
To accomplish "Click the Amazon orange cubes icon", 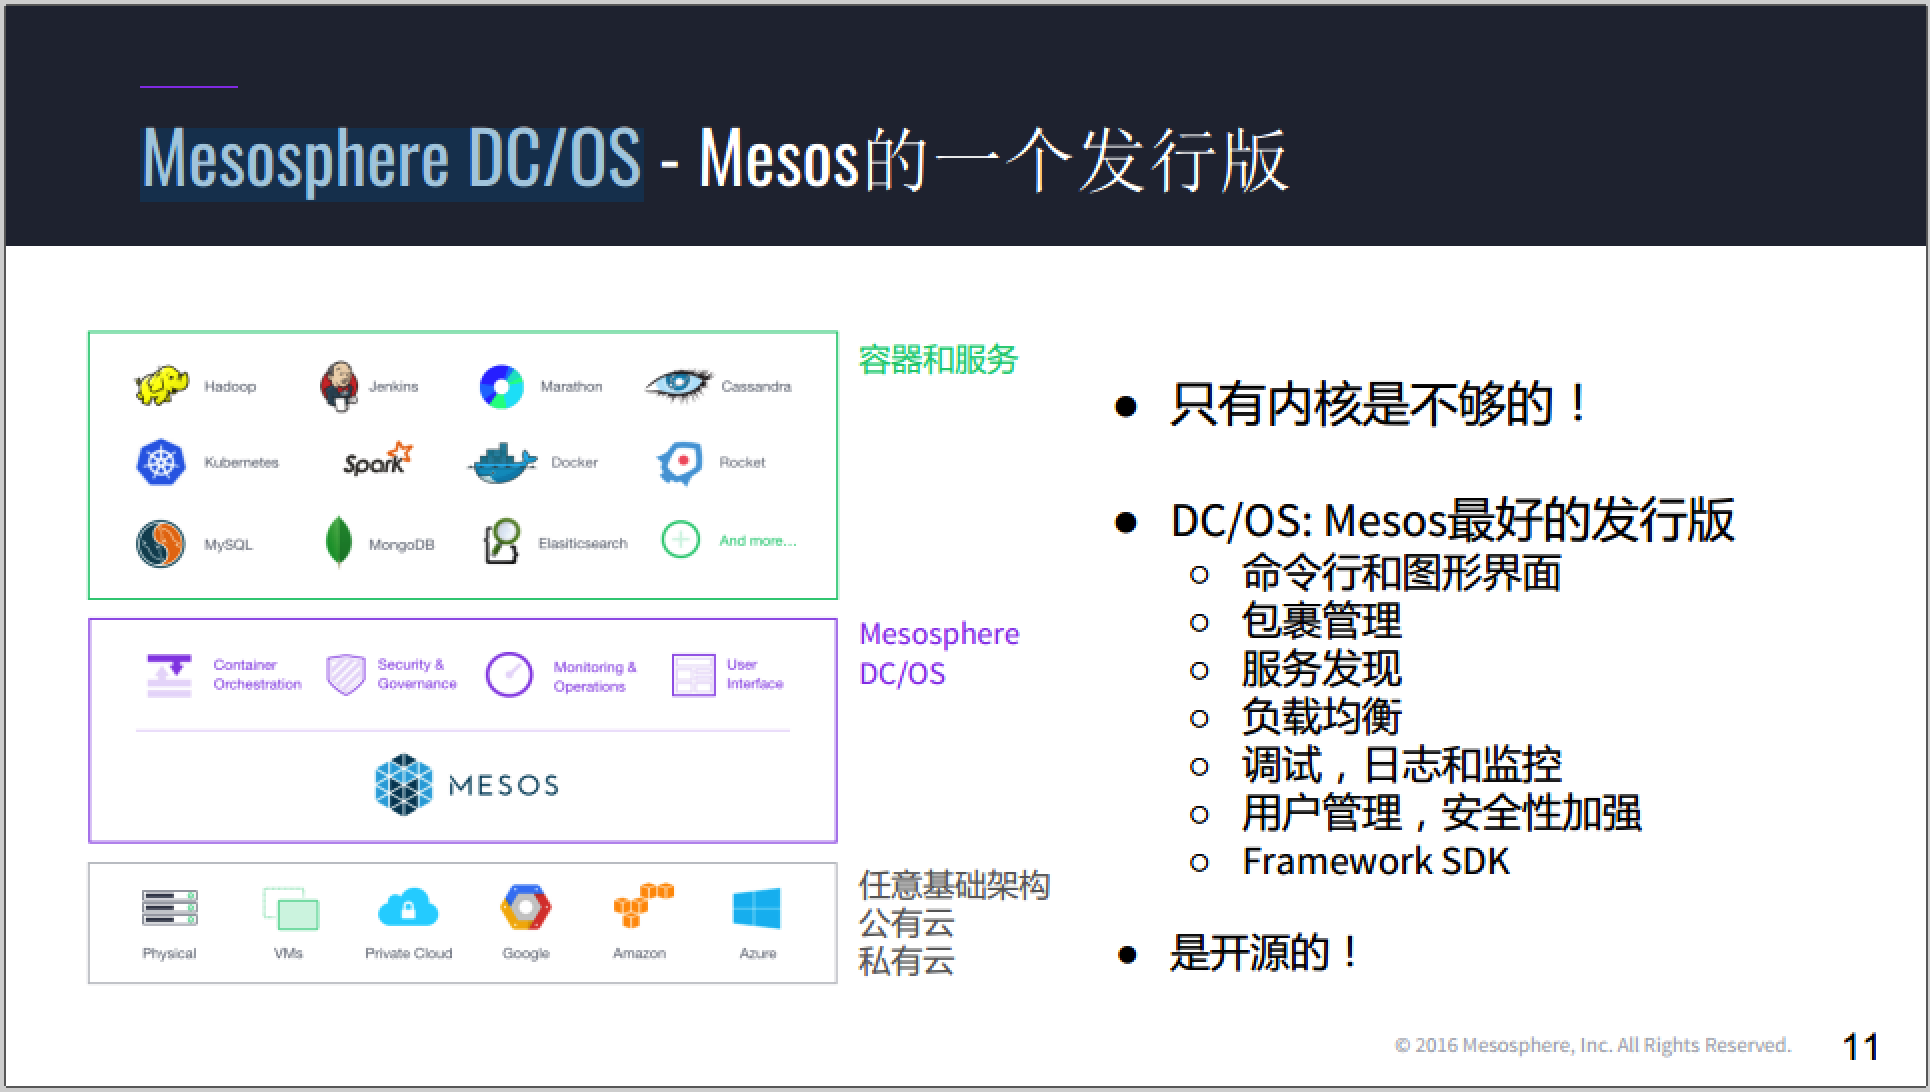I will pyautogui.click(x=642, y=905).
